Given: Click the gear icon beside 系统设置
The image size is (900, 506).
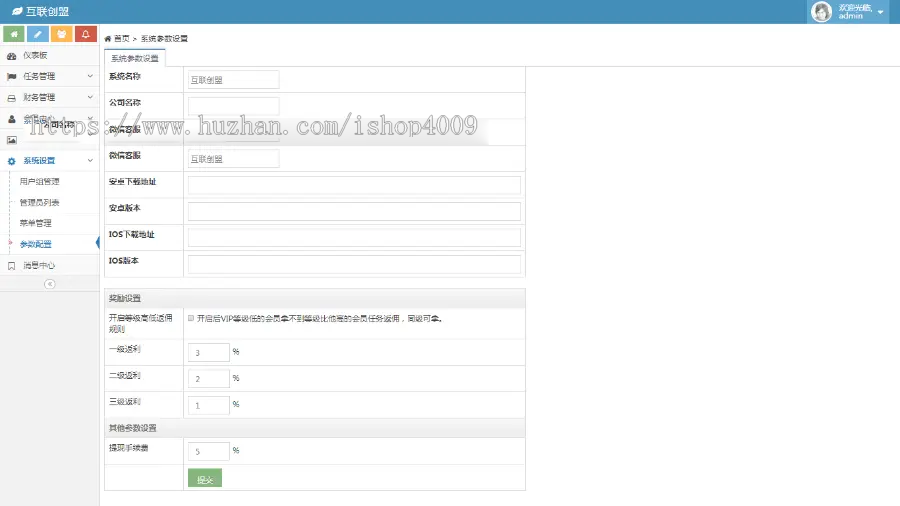Looking at the screenshot, I should click(11, 161).
